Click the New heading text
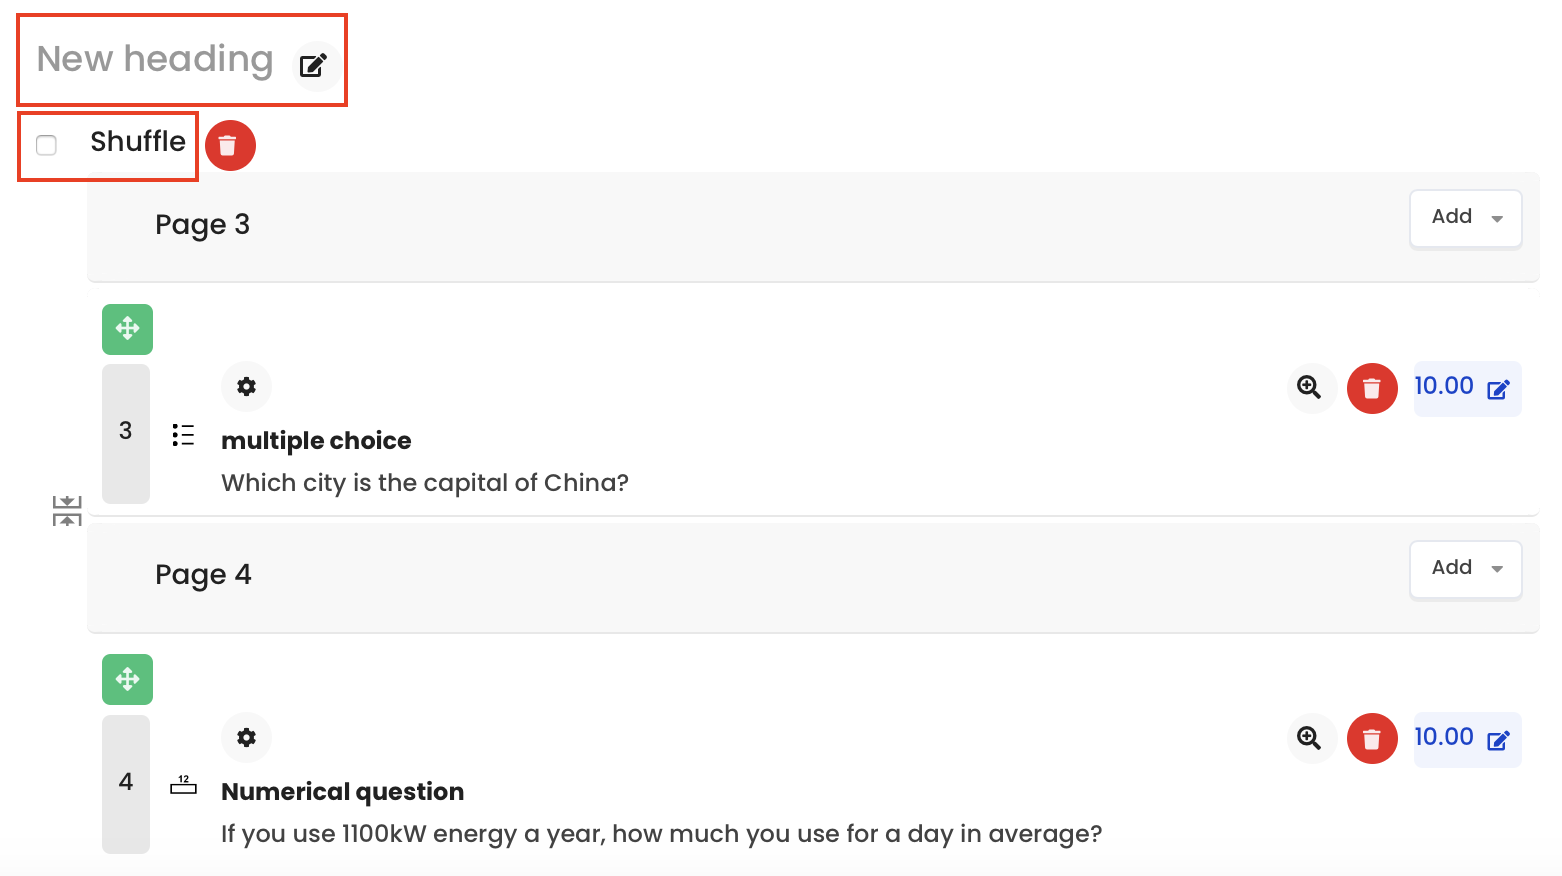The image size is (1562, 876). click(x=155, y=59)
